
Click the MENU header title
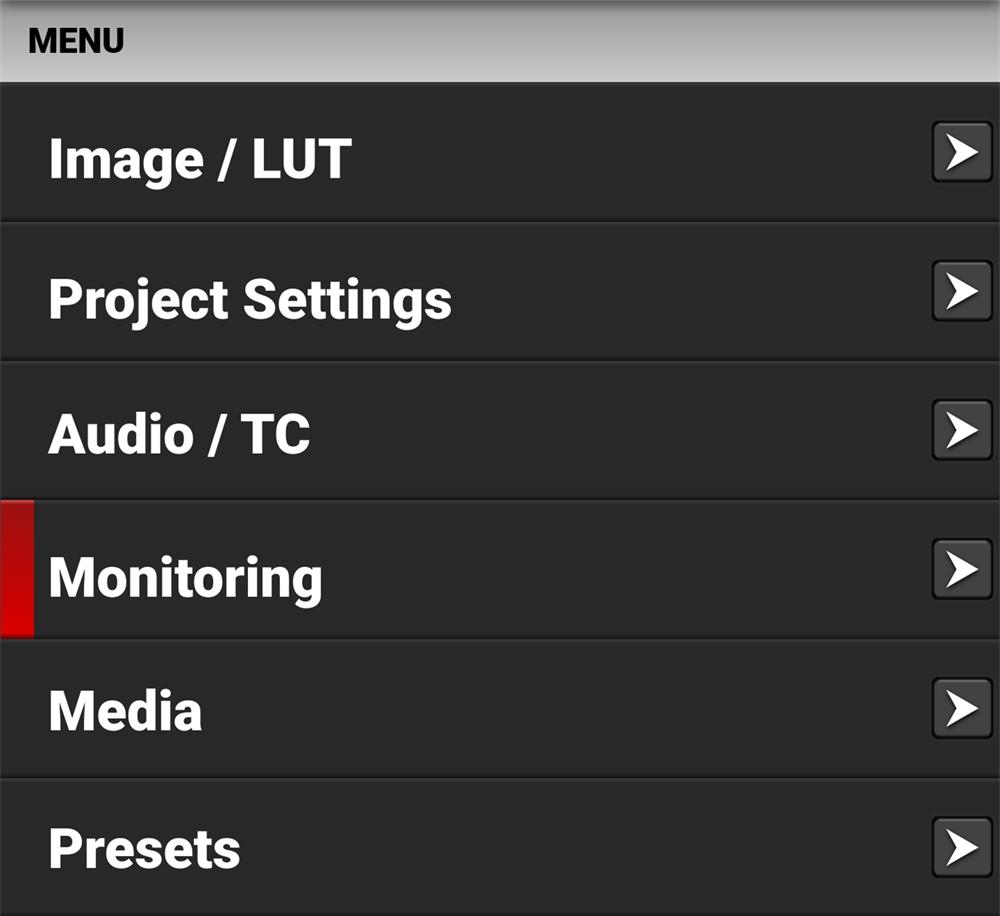76,41
